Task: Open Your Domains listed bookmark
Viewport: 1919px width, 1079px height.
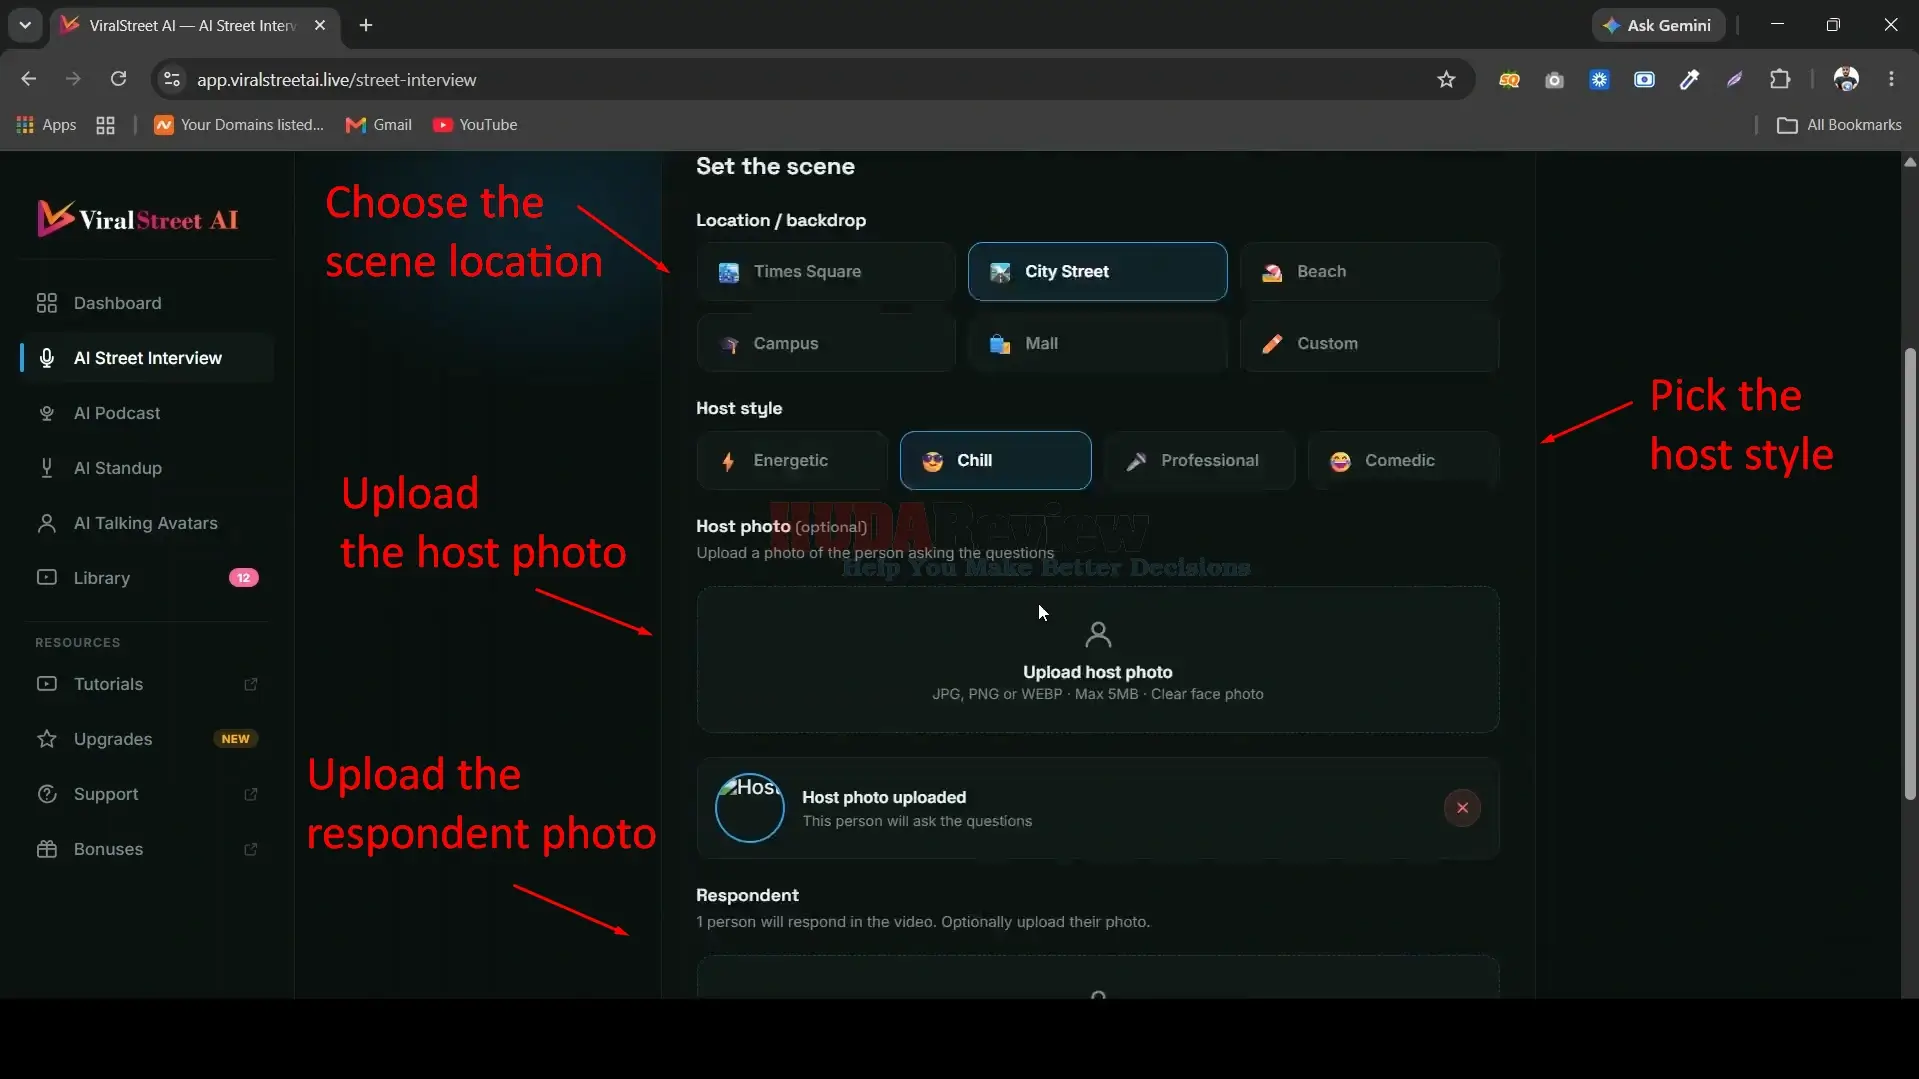Action: tap(239, 125)
